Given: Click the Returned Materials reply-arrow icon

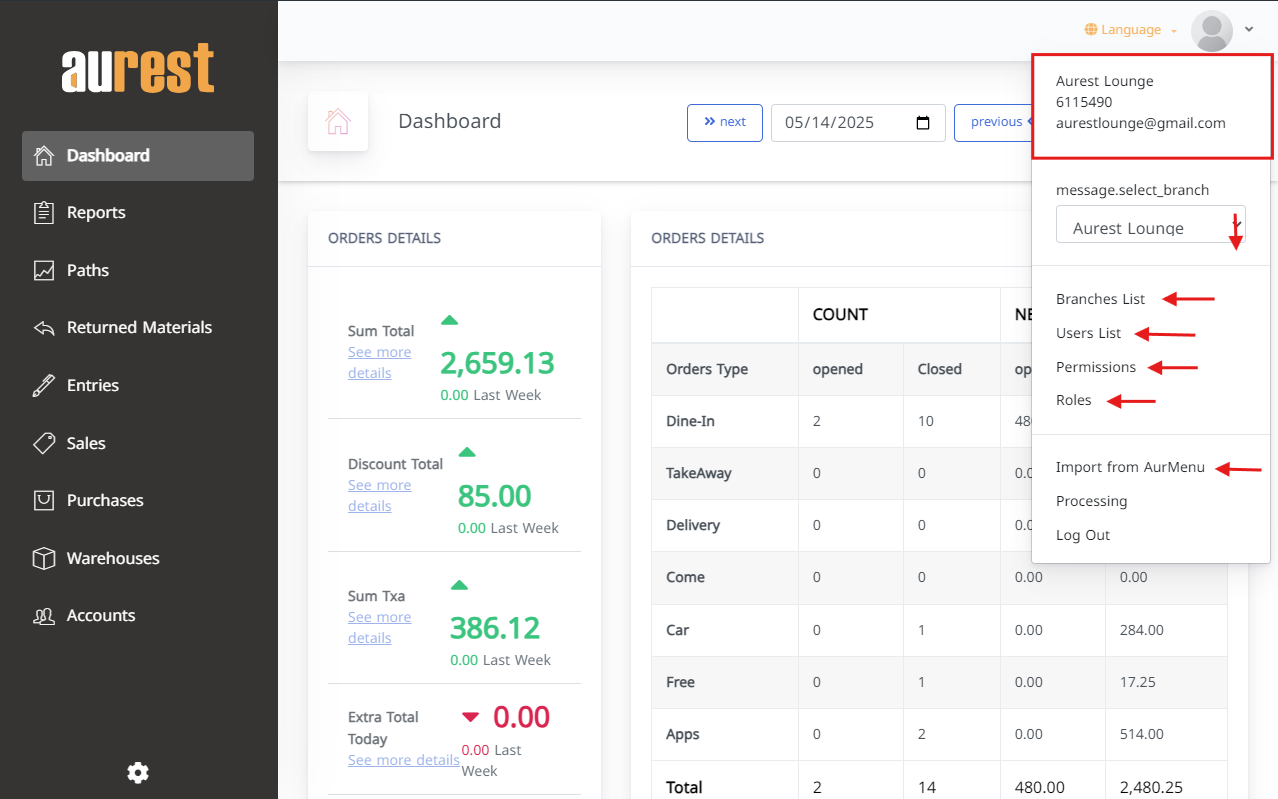Looking at the screenshot, I should [x=43, y=328].
